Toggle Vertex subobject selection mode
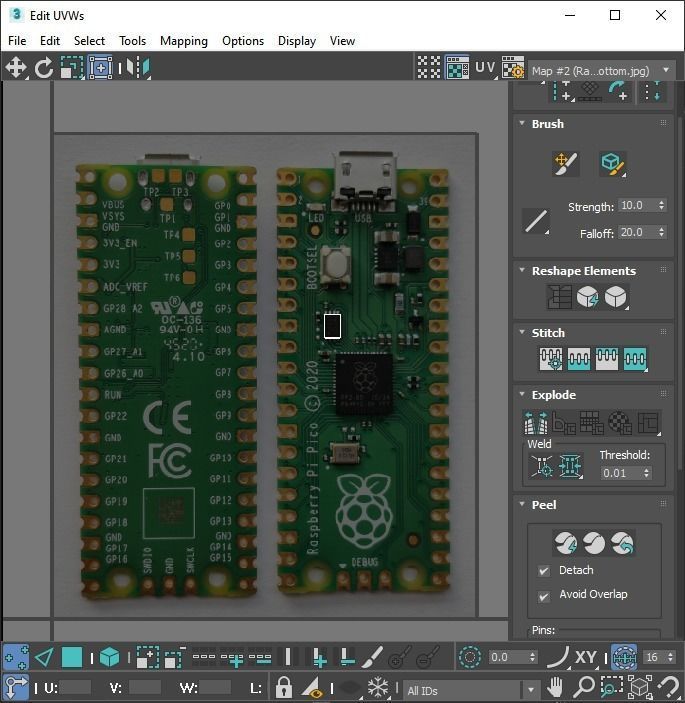 [16, 658]
